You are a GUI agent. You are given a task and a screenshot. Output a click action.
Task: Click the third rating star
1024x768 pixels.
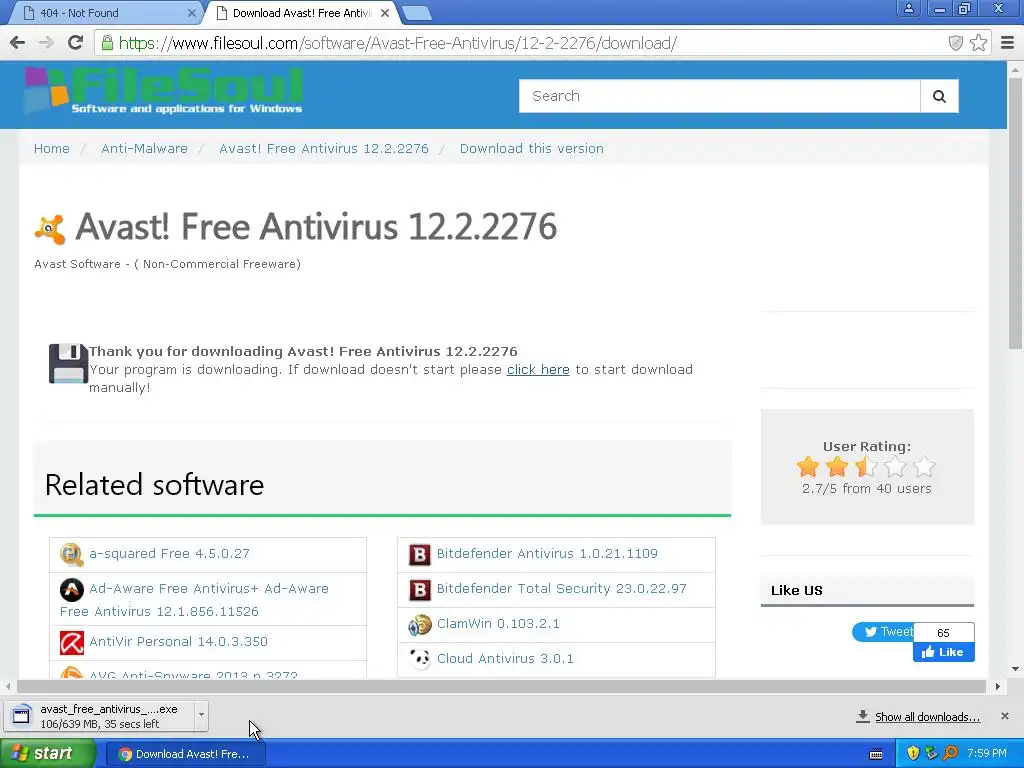click(866, 467)
